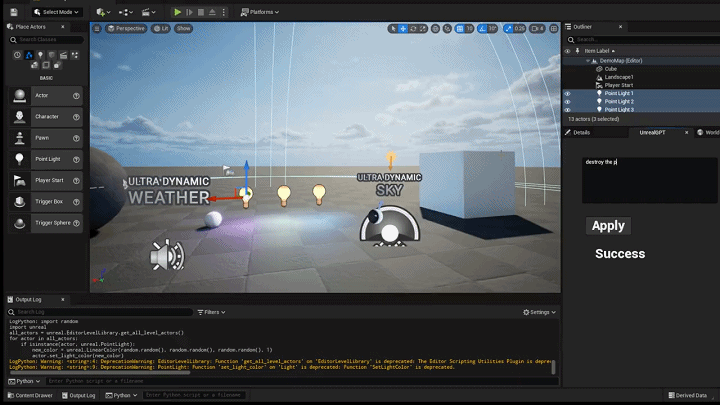Hide Point Light 3 using eye icon

pos(568,109)
